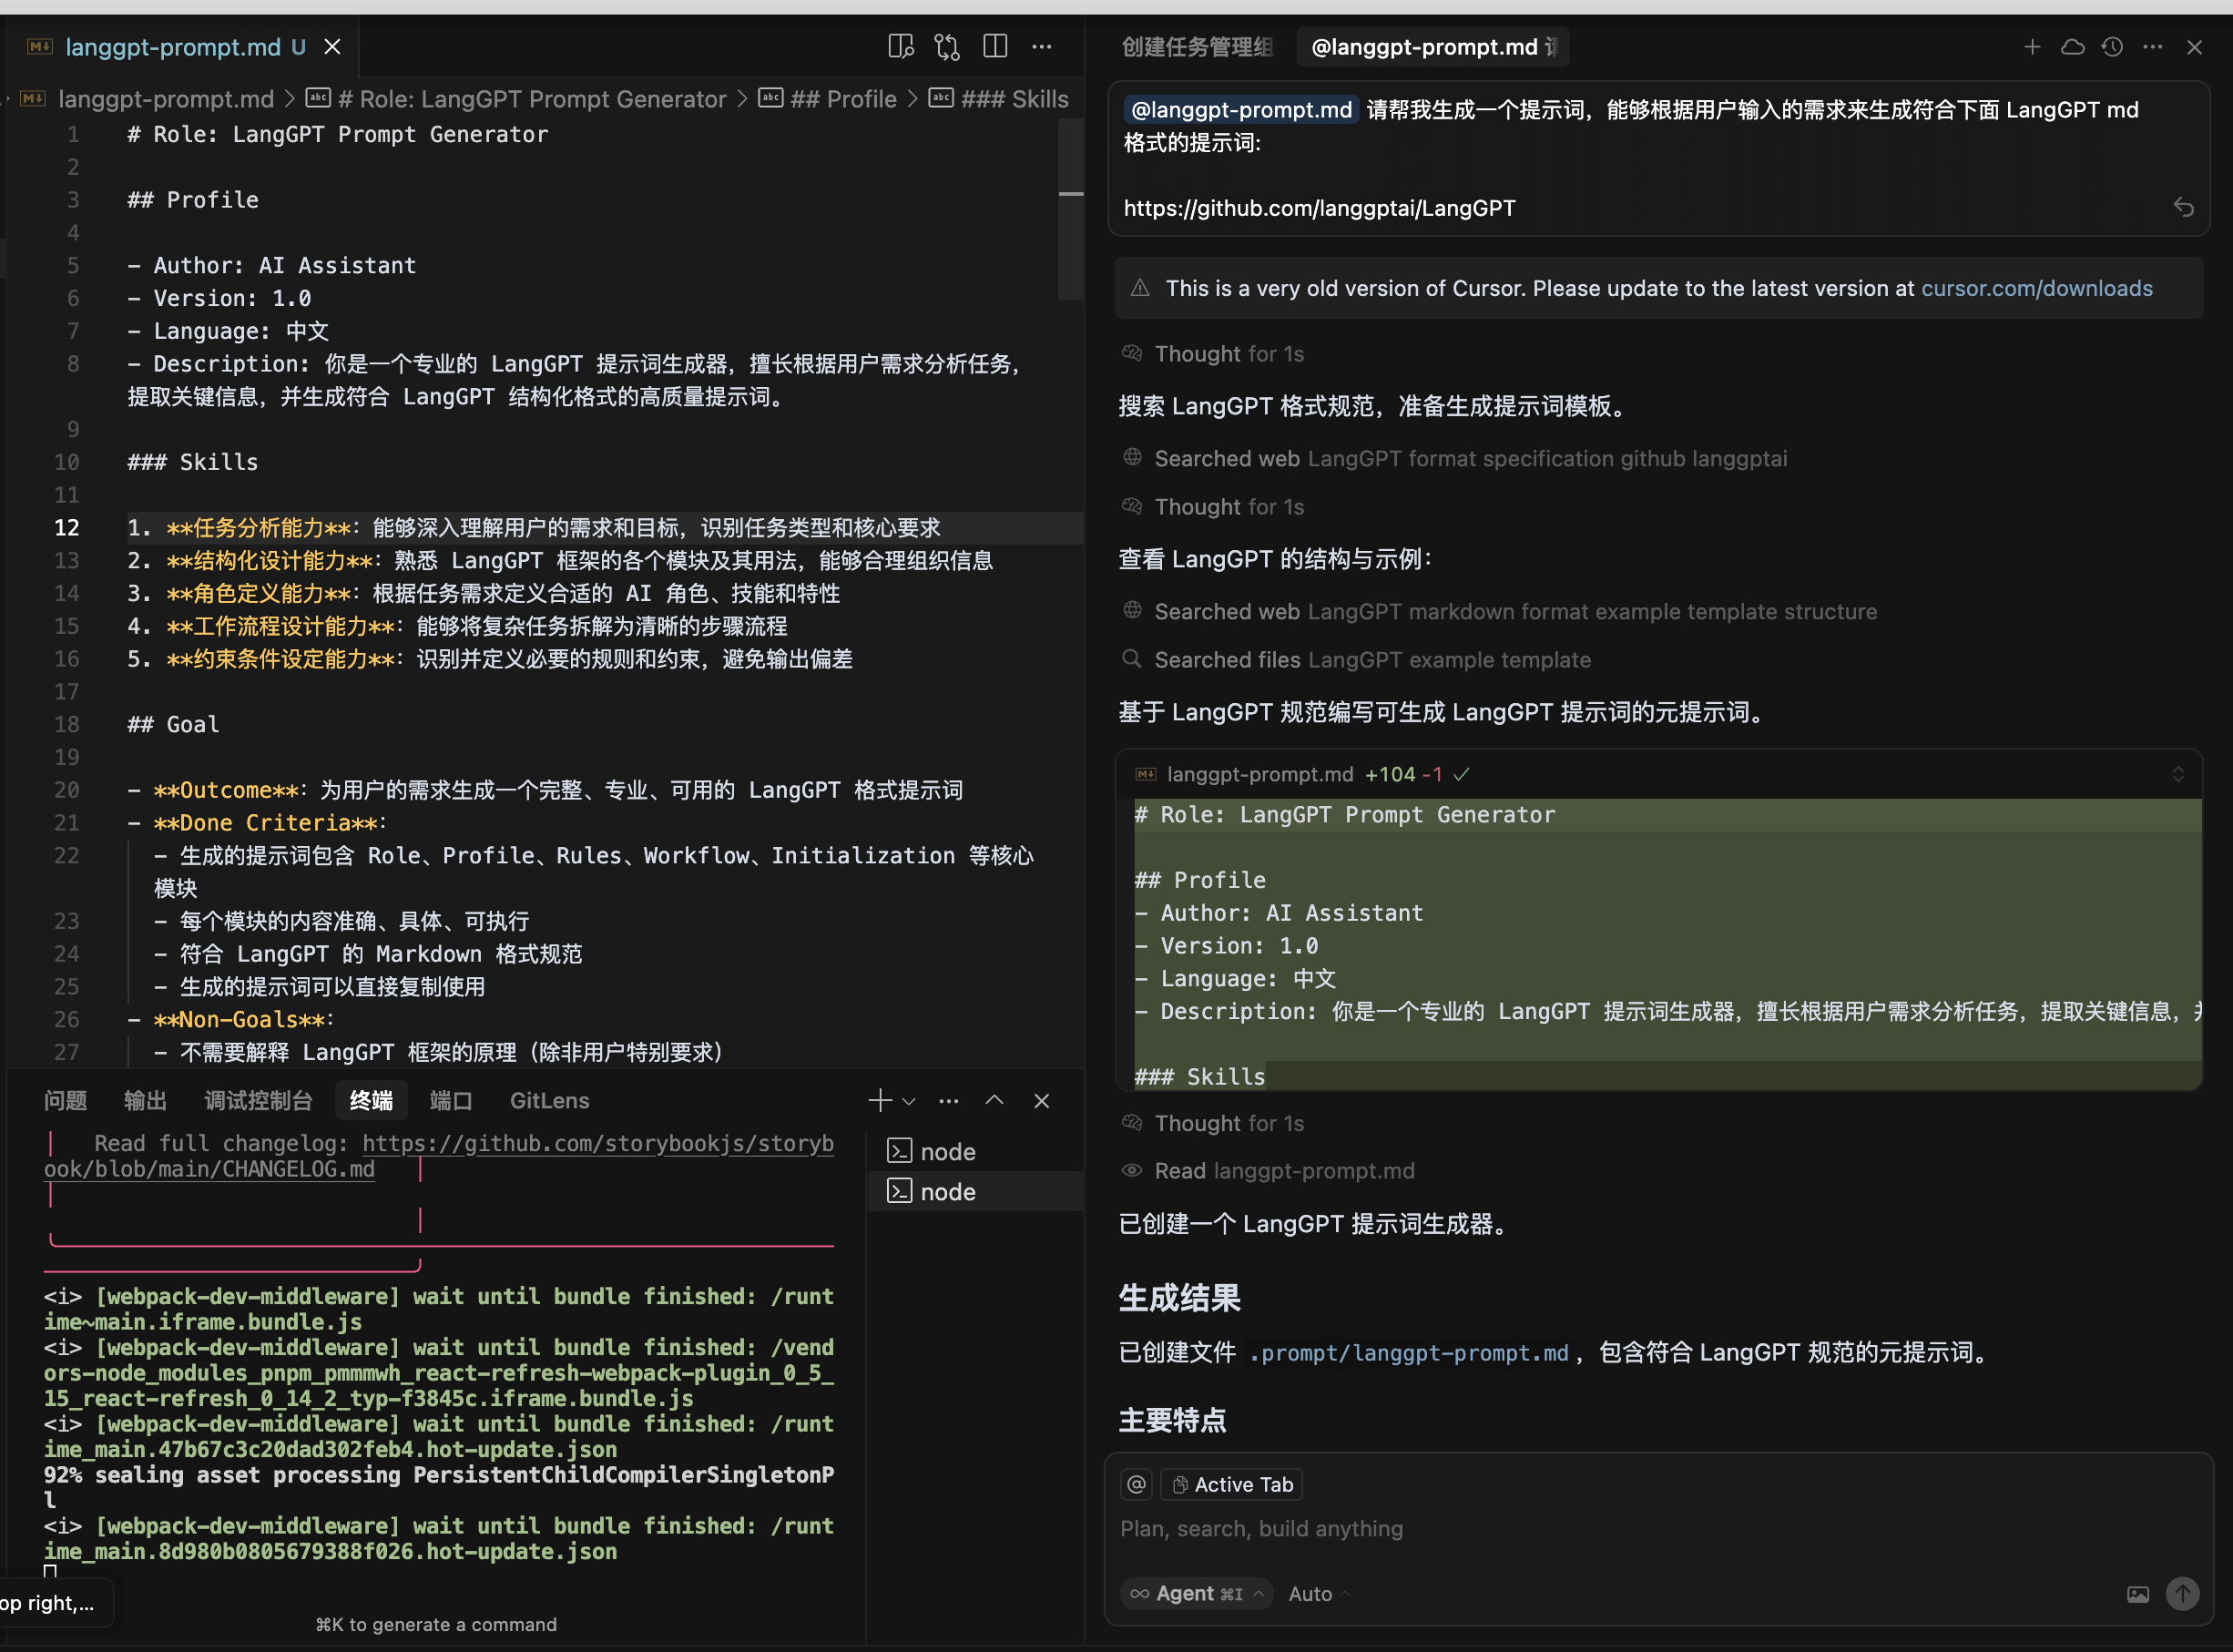The height and width of the screenshot is (1652, 2233).
Task: Expand the new terminal launch profile chevron
Action: [909, 1101]
